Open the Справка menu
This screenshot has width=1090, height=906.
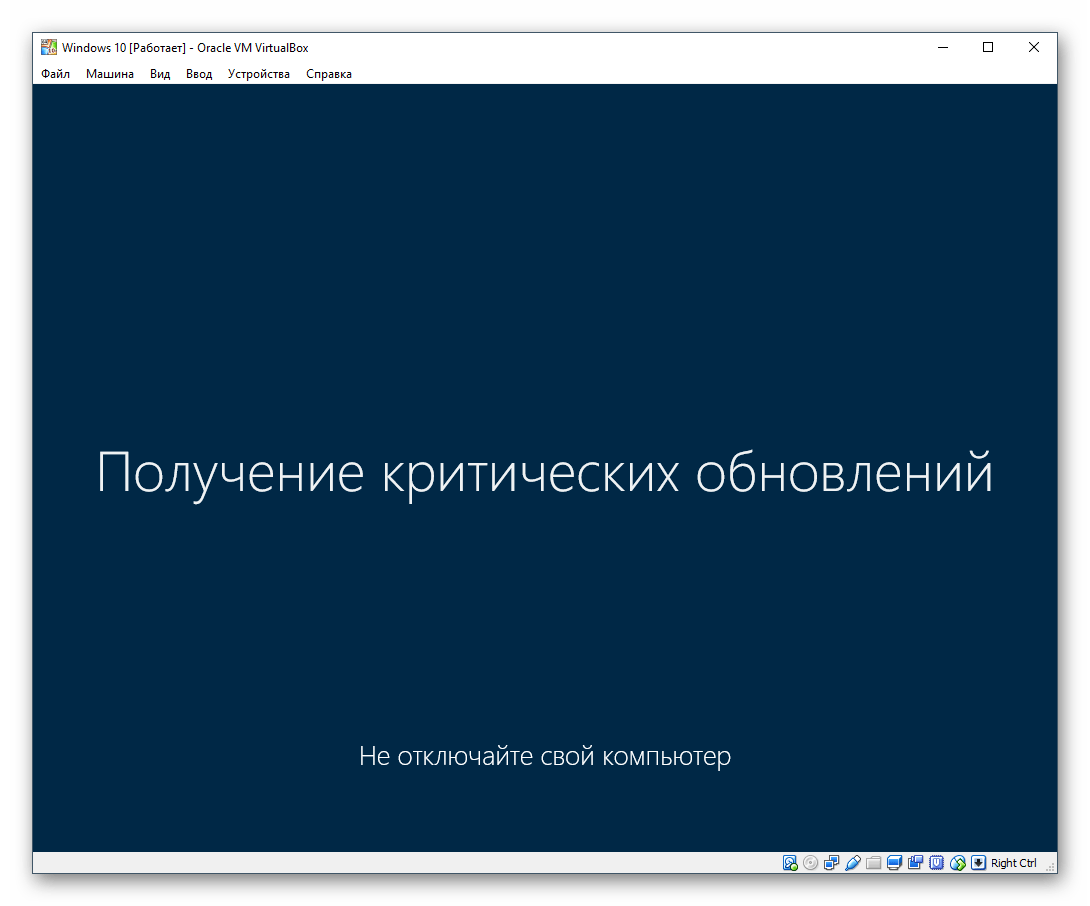(x=329, y=74)
